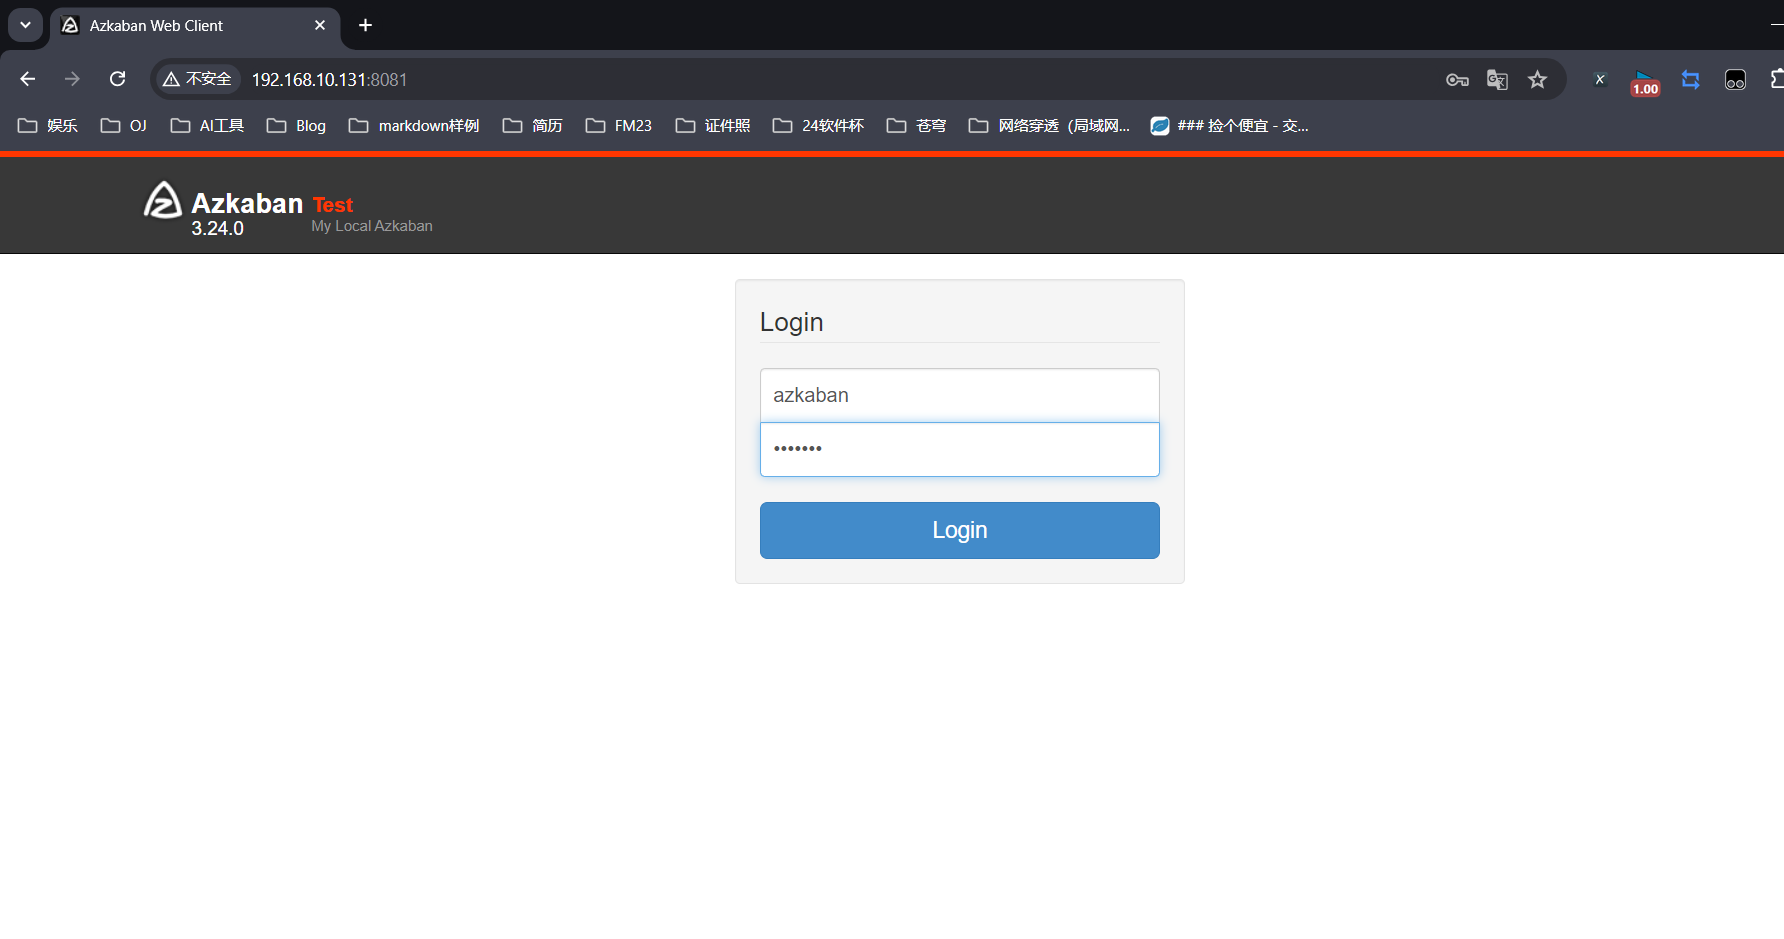Image resolution: width=1784 pixels, height=939 pixels.
Task: Click the Azkaban logo icon
Action: [x=163, y=200]
